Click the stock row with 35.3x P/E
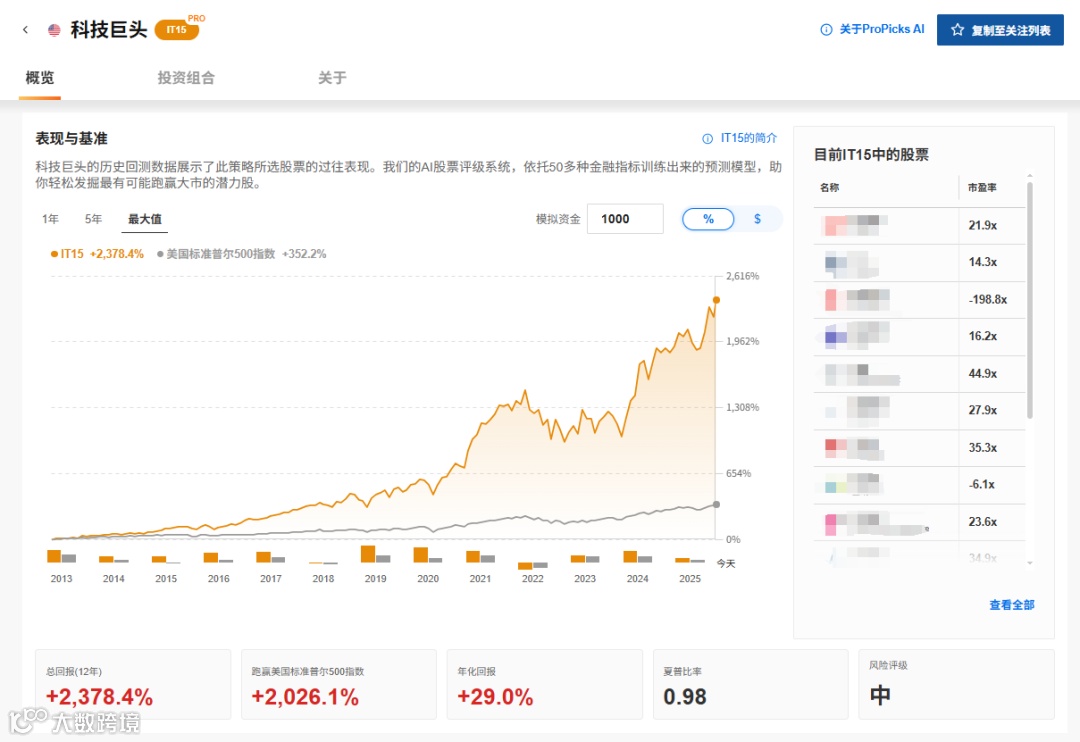The width and height of the screenshot is (1080, 742). pos(920,448)
